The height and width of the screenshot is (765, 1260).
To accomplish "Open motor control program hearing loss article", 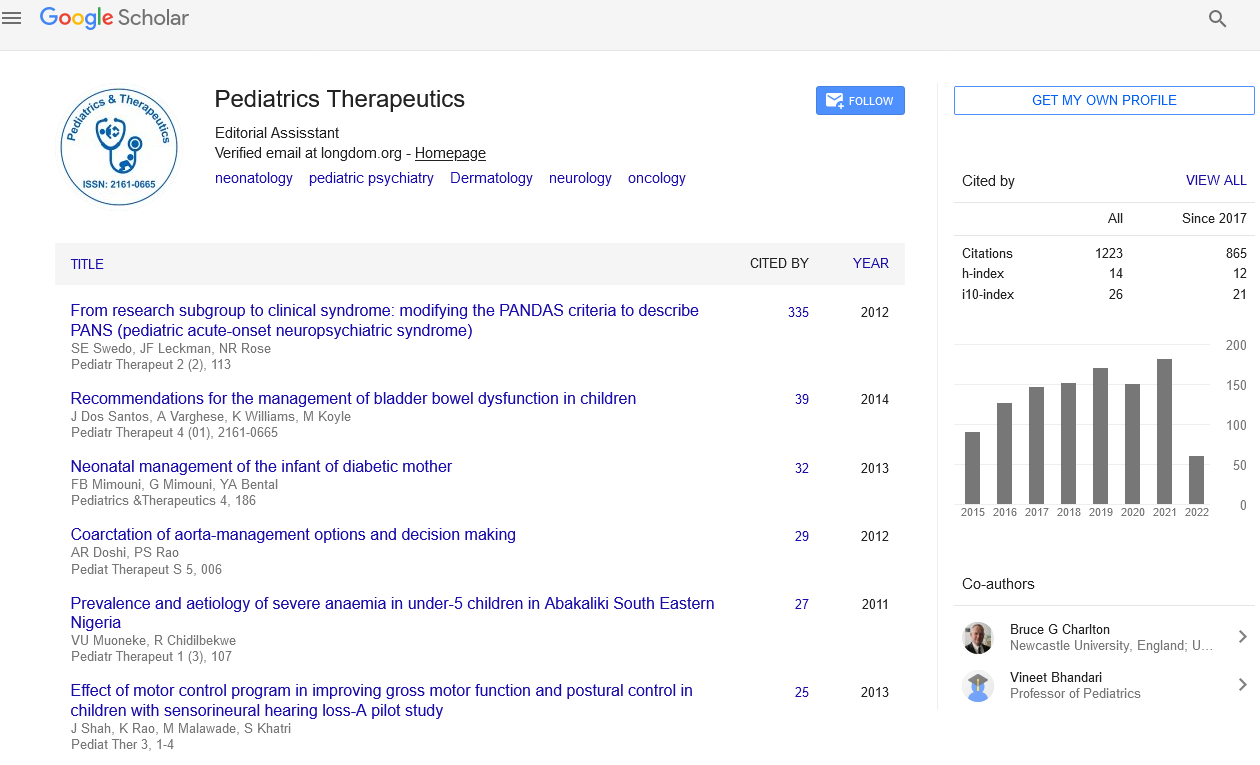I will (x=381, y=700).
